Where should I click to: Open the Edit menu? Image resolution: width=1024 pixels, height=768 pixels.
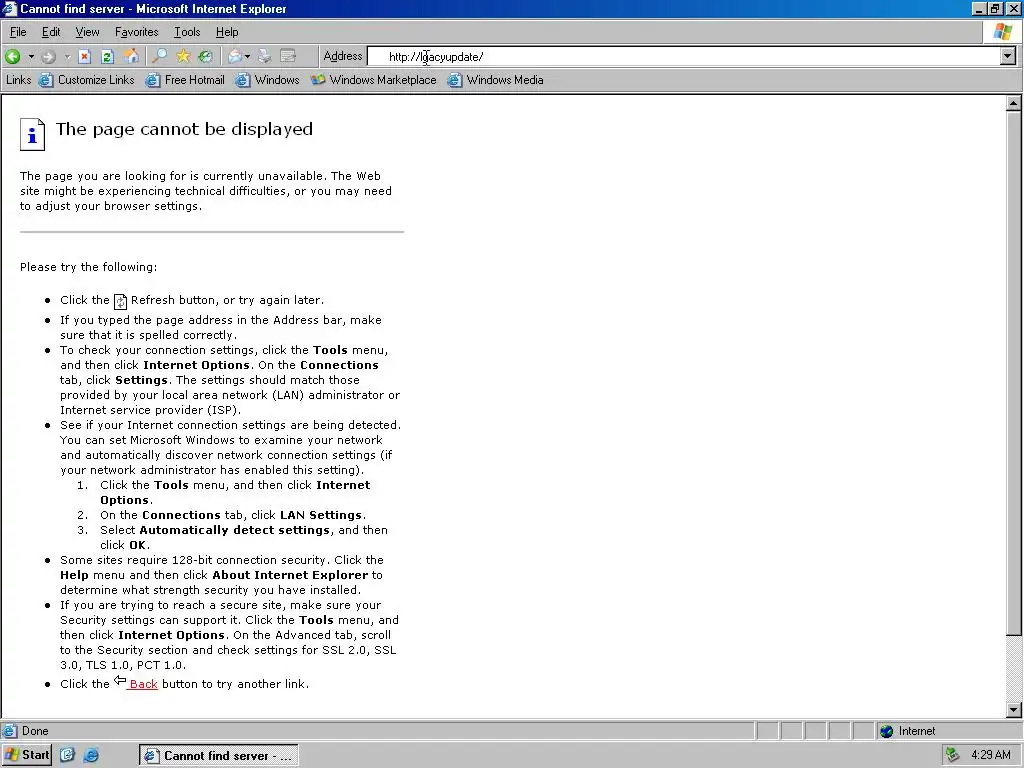(51, 32)
